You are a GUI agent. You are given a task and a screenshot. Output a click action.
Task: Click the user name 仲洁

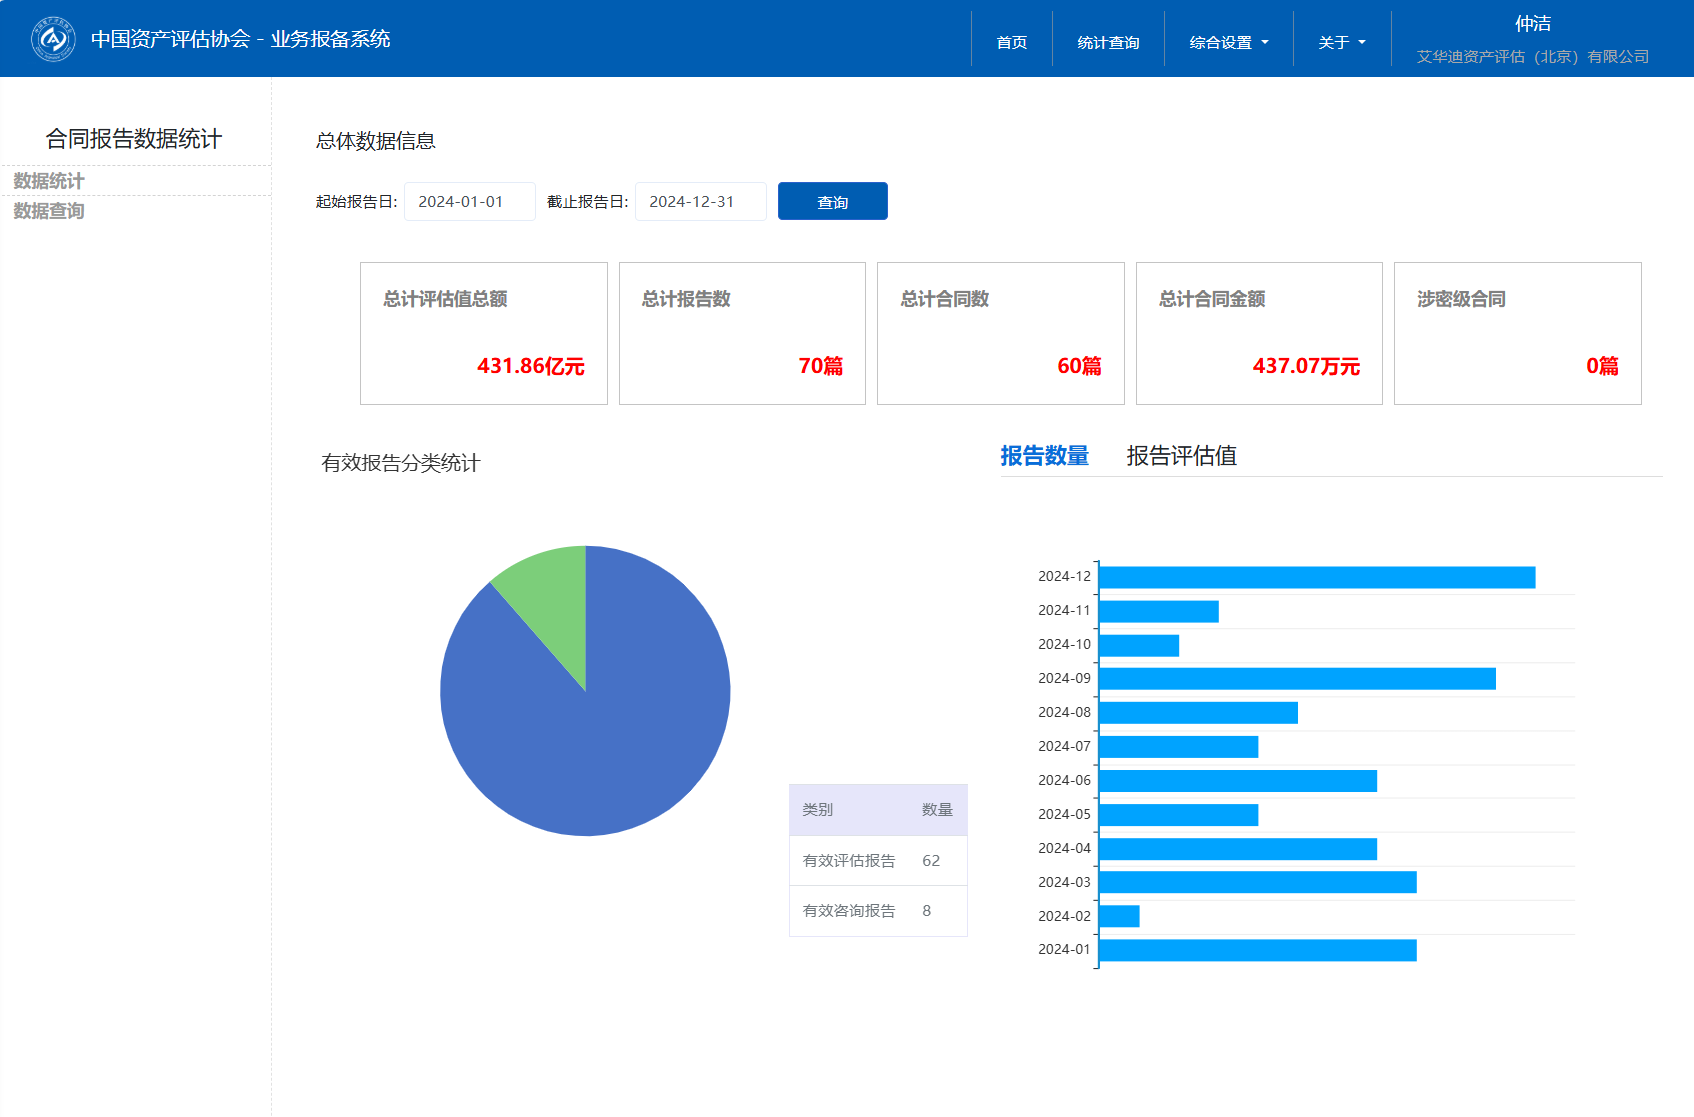pos(1532,24)
